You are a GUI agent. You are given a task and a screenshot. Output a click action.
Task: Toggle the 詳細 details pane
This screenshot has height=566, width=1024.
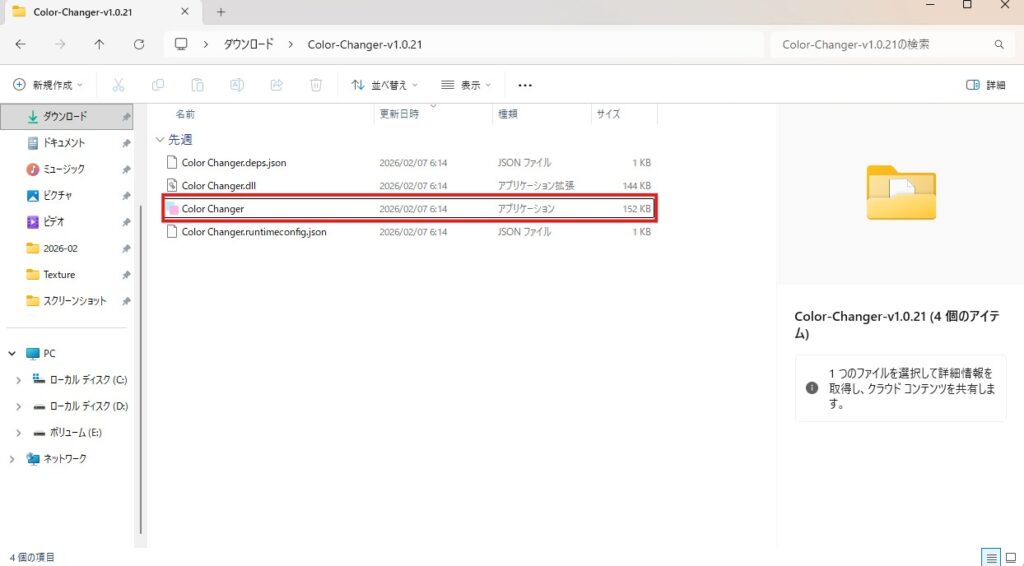click(985, 85)
